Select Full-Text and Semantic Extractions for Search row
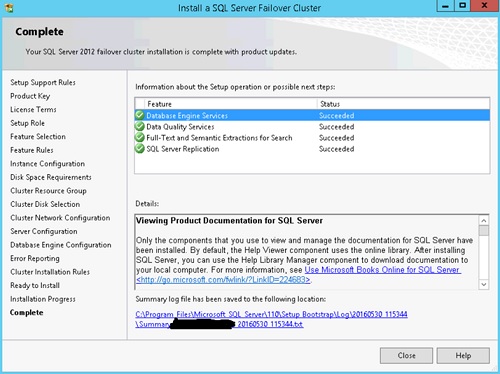This screenshot has height=374, width=500. (x=312, y=138)
